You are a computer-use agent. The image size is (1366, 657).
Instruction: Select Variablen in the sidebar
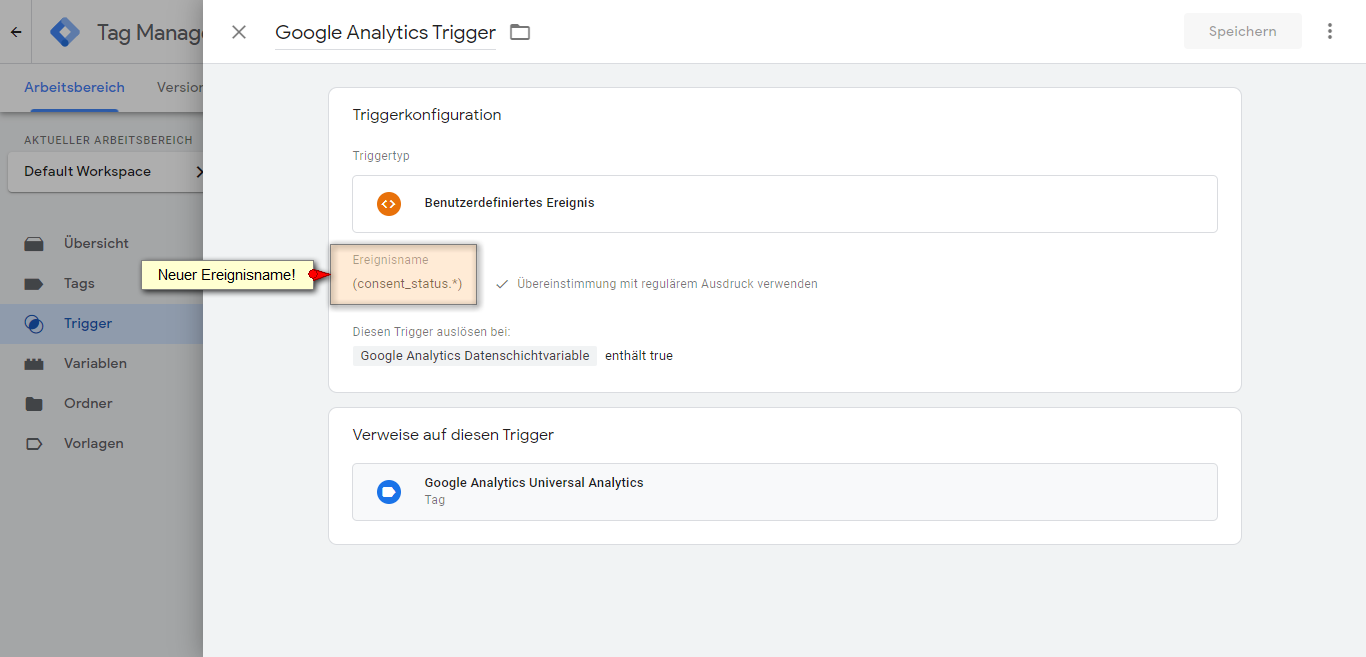[95, 364]
